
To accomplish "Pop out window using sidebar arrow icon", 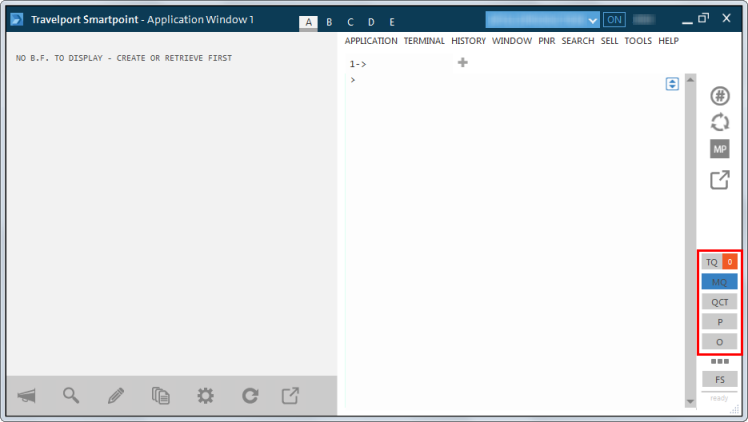I will 719,180.
